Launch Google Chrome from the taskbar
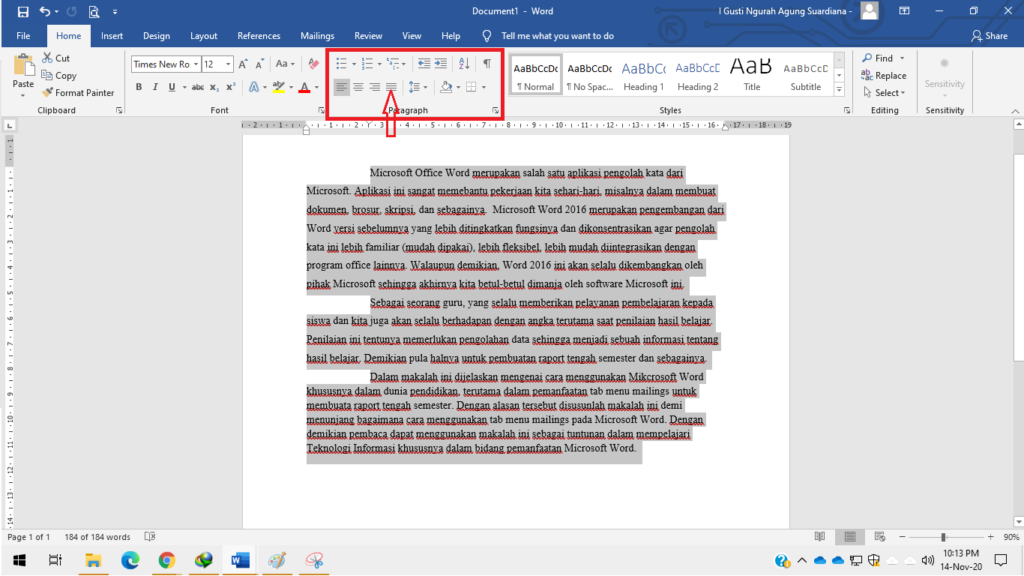The image size is (1024, 576). point(167,560)
